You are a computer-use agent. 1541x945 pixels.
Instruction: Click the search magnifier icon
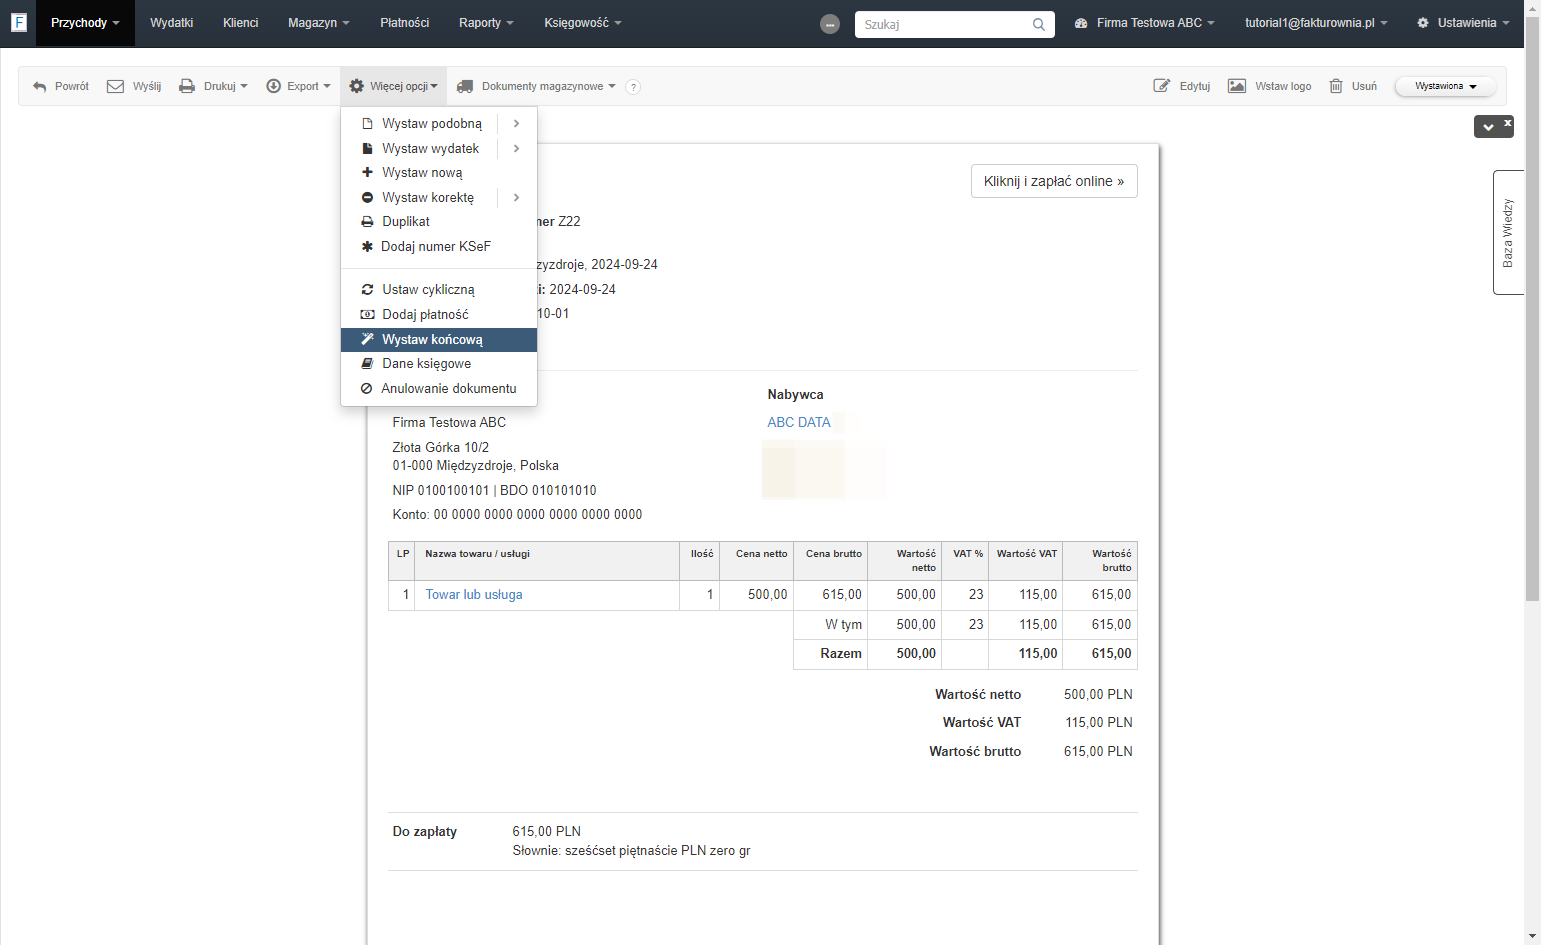pyautogui.click(x=1039, y=24)
